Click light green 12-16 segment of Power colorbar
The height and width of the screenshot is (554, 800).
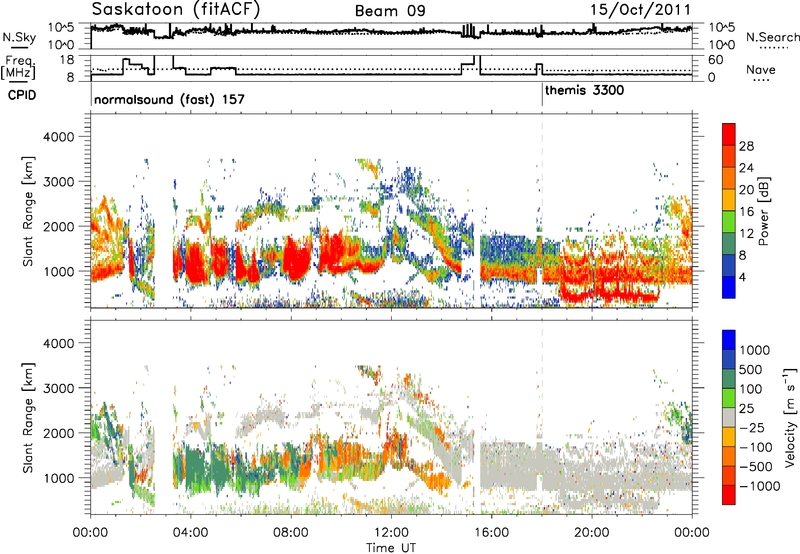[x=729, y=222]
